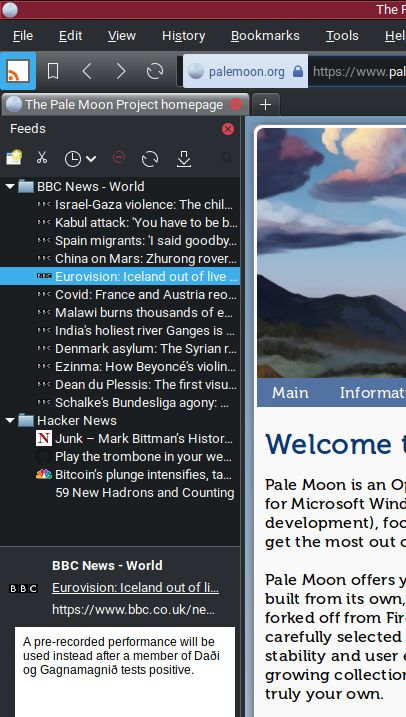This screenshot has width=406, height=717.
Task: Click the Pale Moon landscape banner image
Action: [331, 253]
